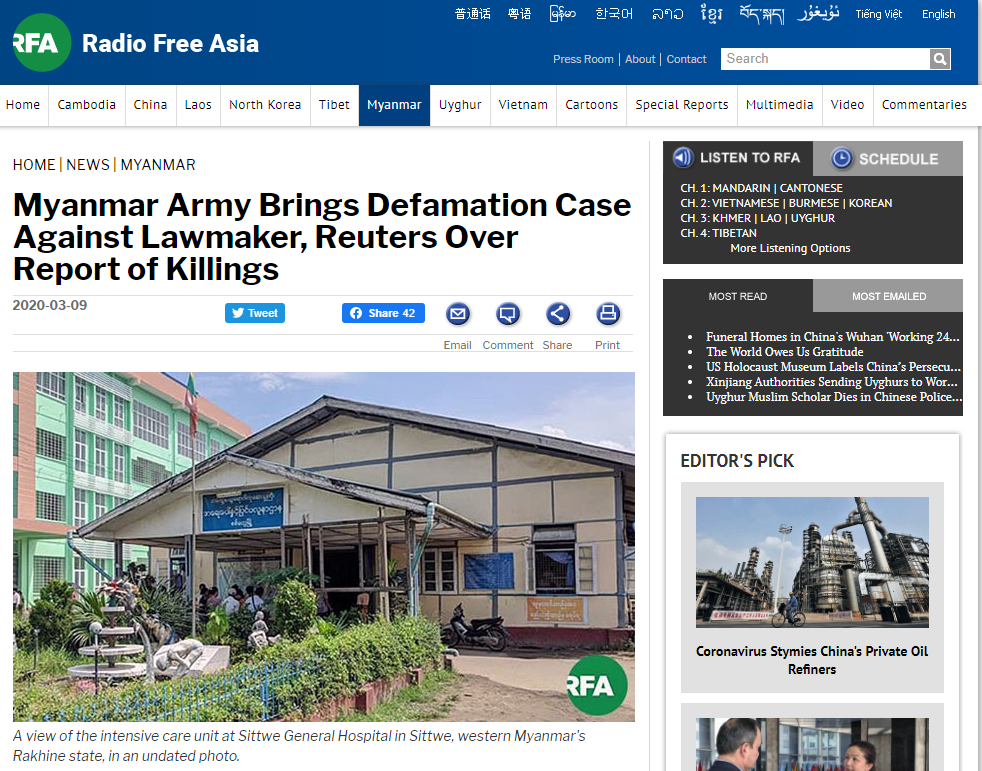The height and width of the screenshot is (771, 982).
Task: Click the Sittwe hospital article photo
Action: (324, 547)
